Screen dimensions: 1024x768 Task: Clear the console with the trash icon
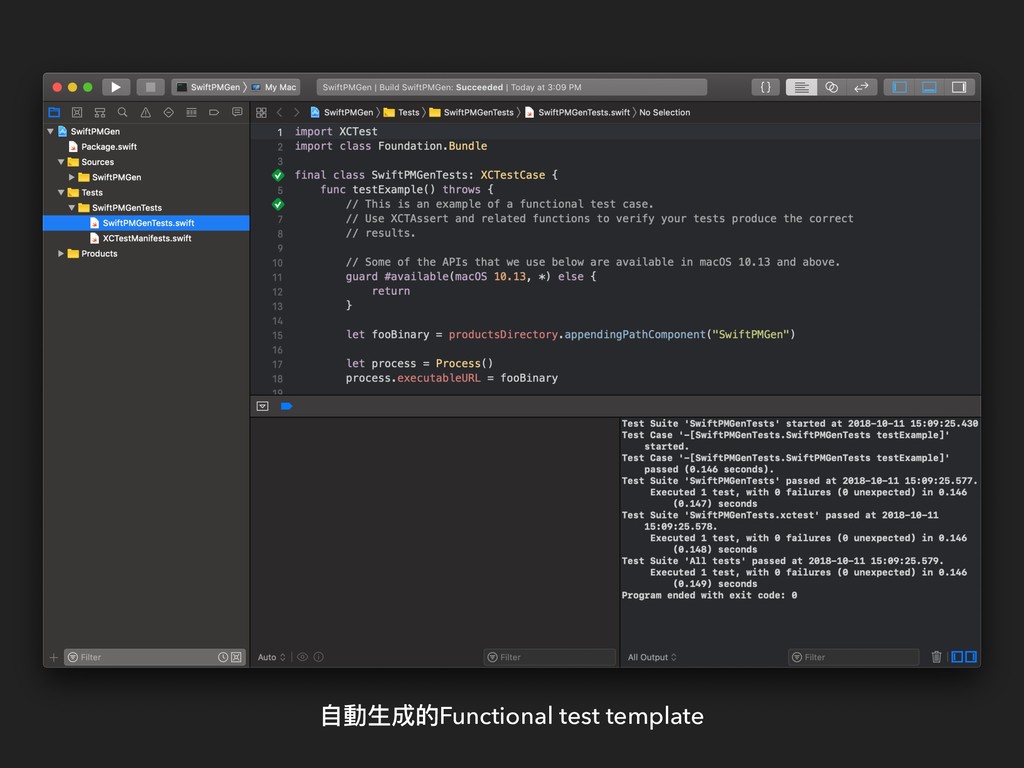[936, 657]
